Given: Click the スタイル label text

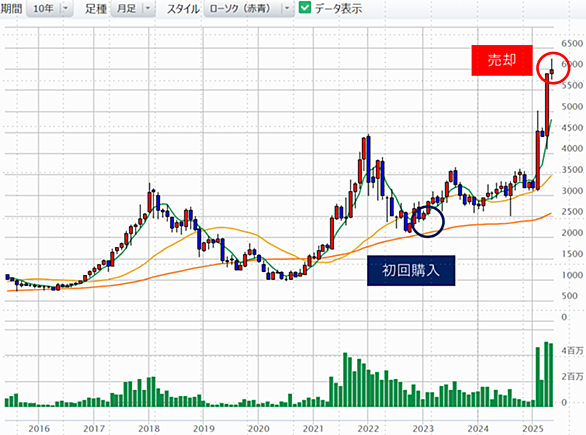Looking at the screenshot, I should [x=183, y=8].
